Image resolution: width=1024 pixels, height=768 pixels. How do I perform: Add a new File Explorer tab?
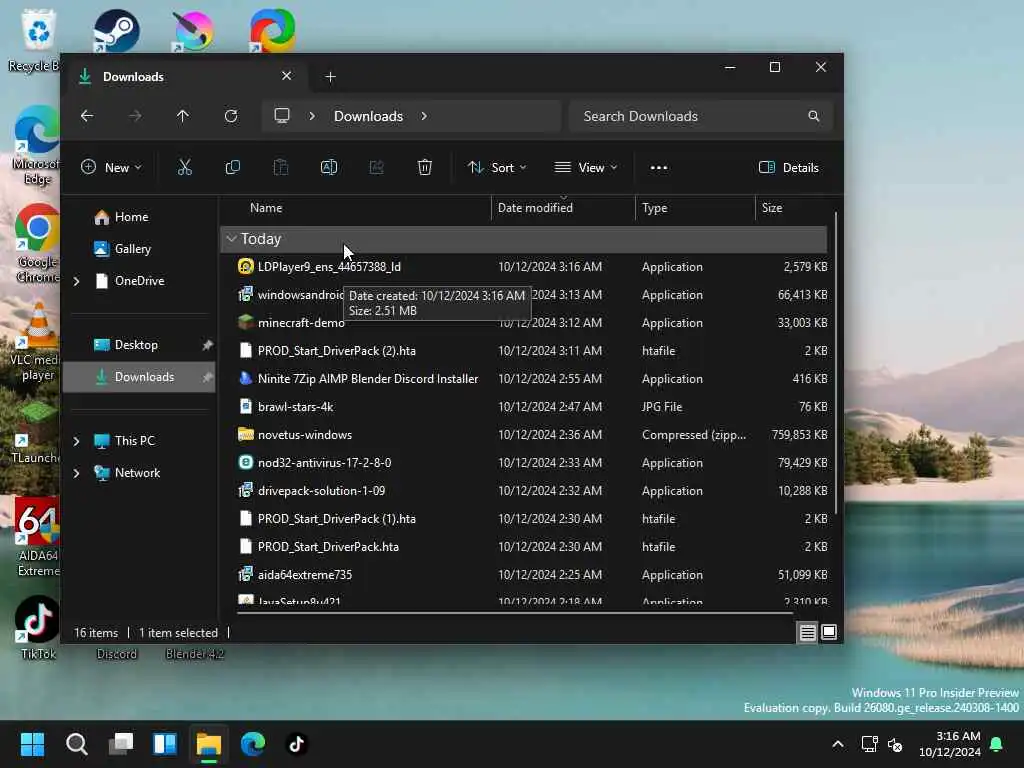330,77
